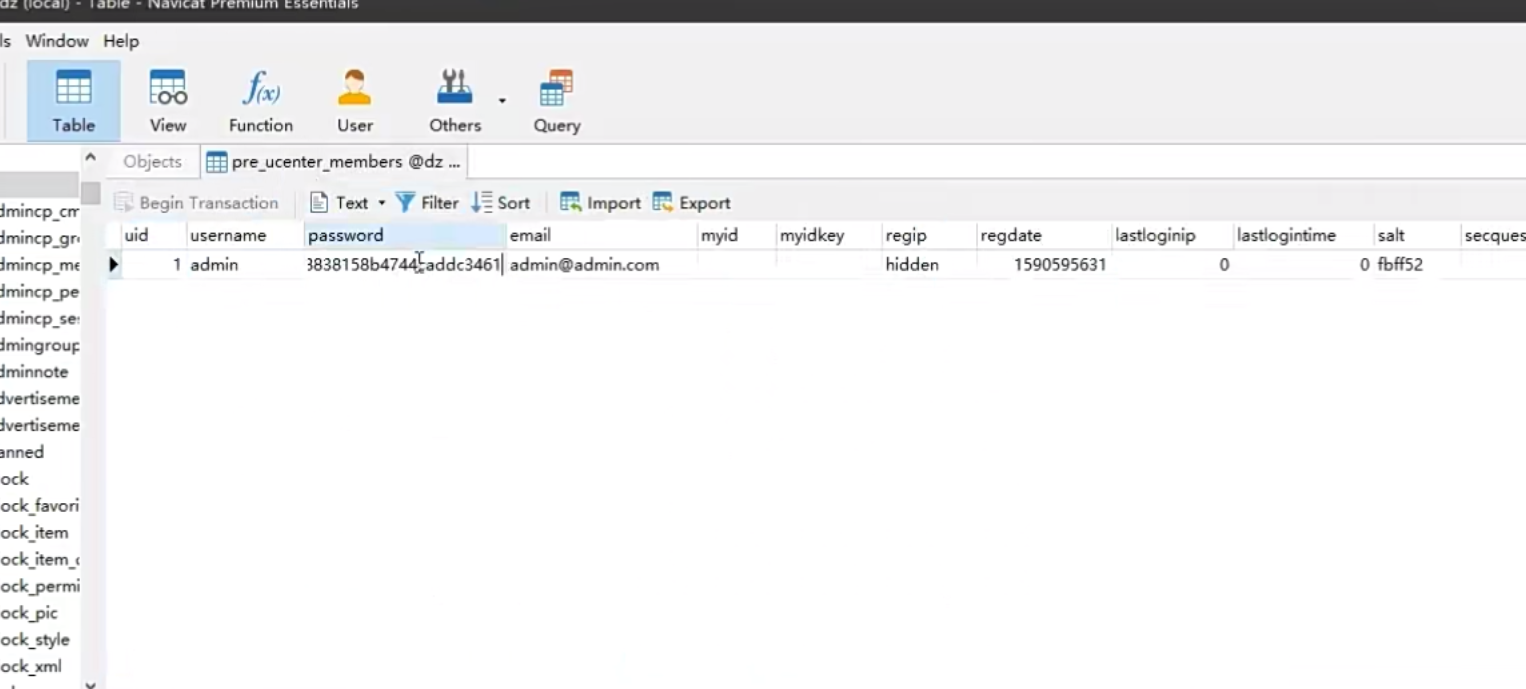1526x689 pixels.
Task: Select the regdate column header
Action: coord(1043,236)
